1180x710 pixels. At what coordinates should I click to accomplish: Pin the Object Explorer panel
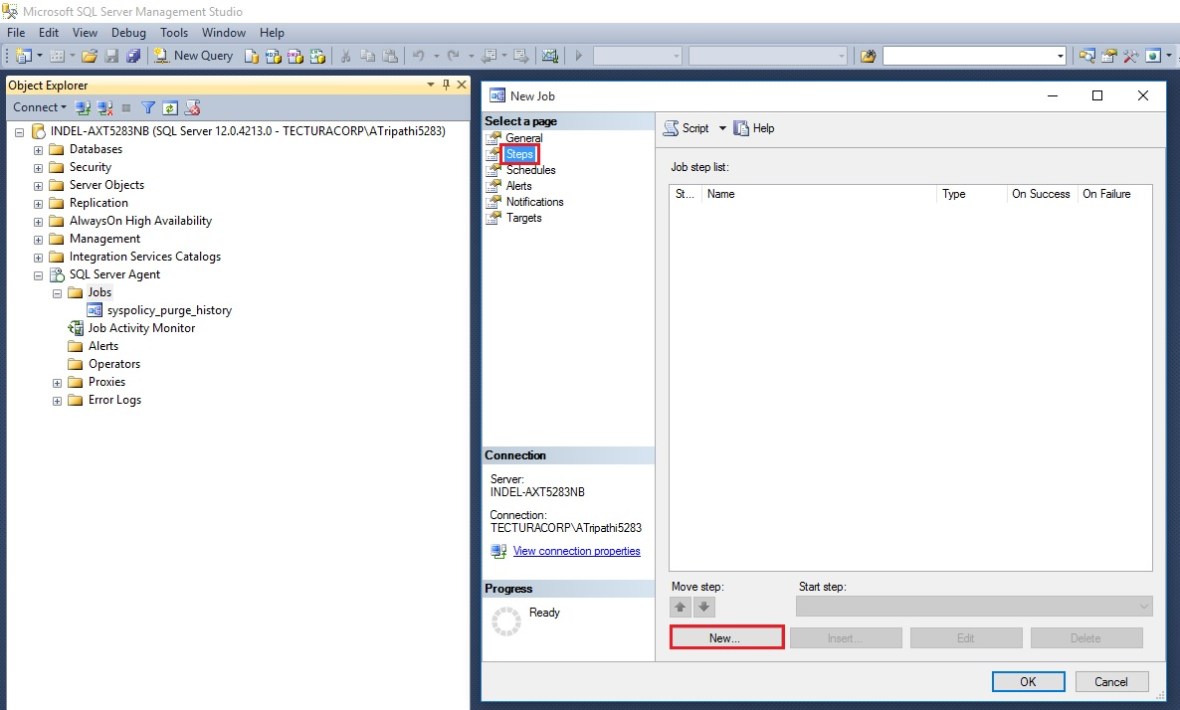tap(446, 85)
